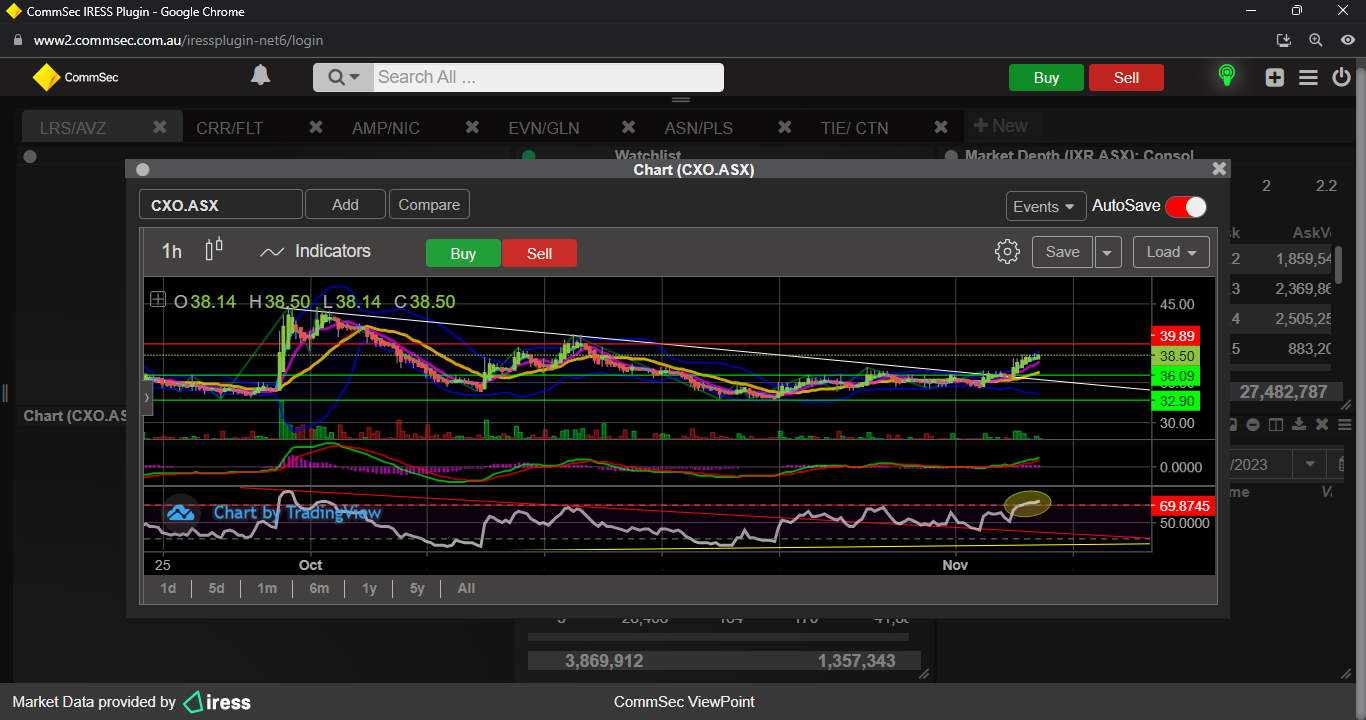This screenshot has width=1366, height=720.
Task: Click the top bar Sell button
Action: 1126,78
